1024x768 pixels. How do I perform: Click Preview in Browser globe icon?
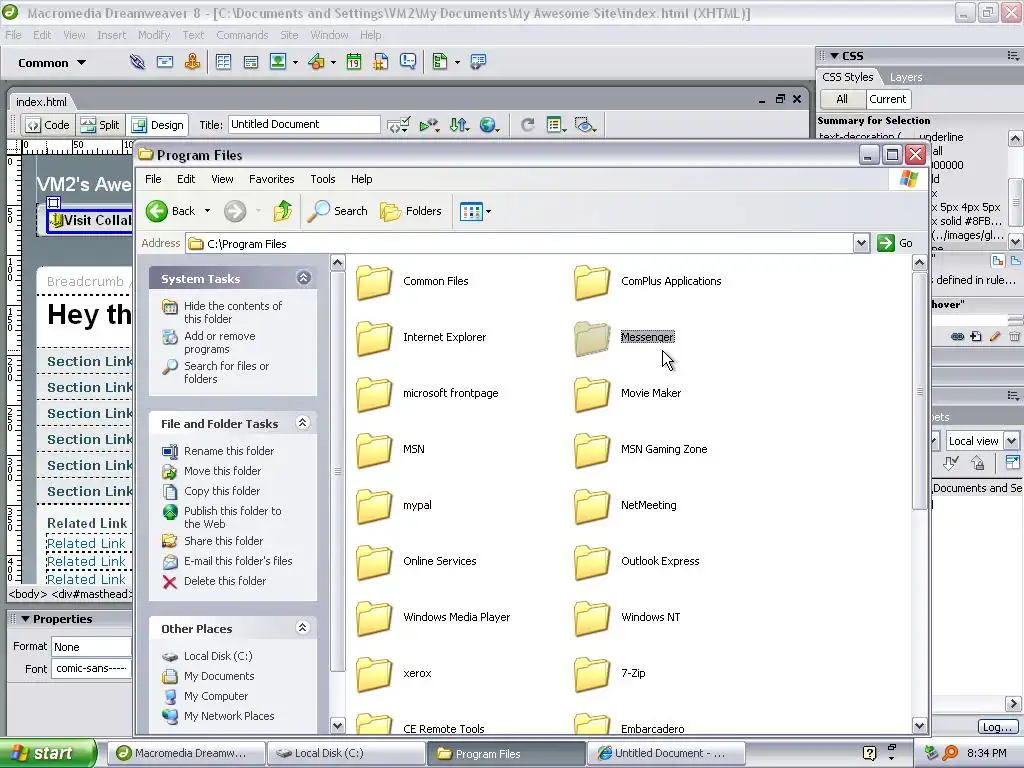pyautogui.click(x=488, y=125)
